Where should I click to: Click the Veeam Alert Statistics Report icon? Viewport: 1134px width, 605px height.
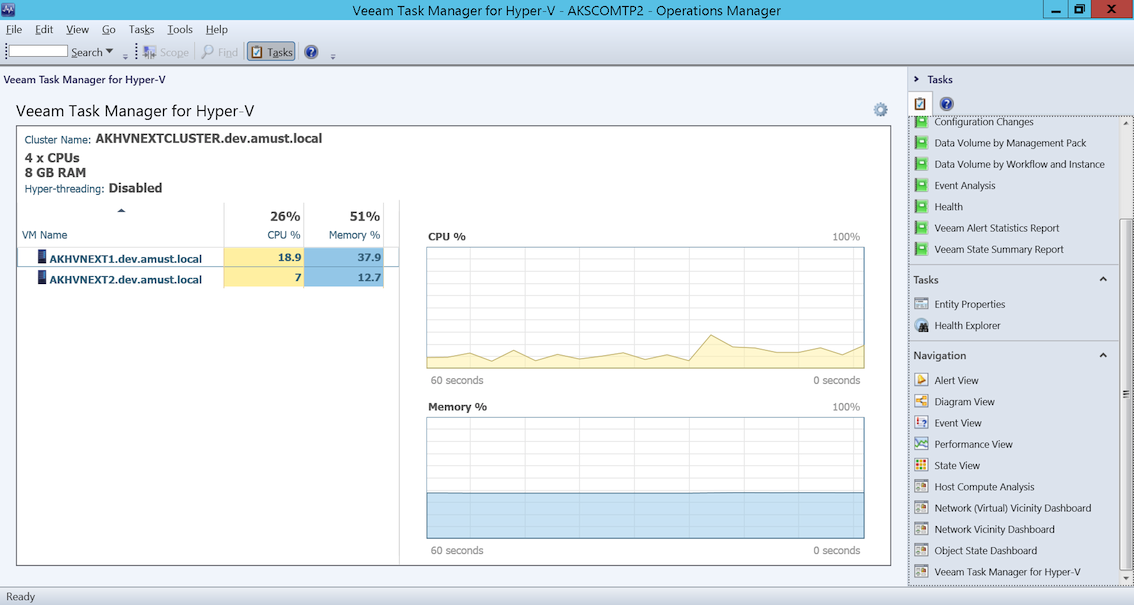921,228
